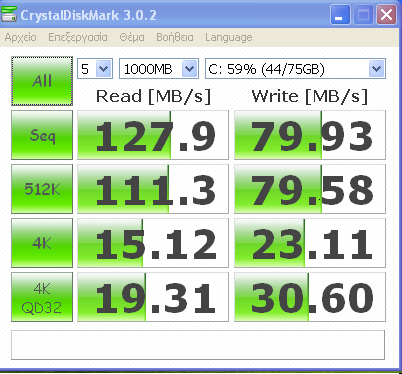Open the Επεξεργασία menu
Viewport: 402px width, 374px height.
click(x=78, y=37)
